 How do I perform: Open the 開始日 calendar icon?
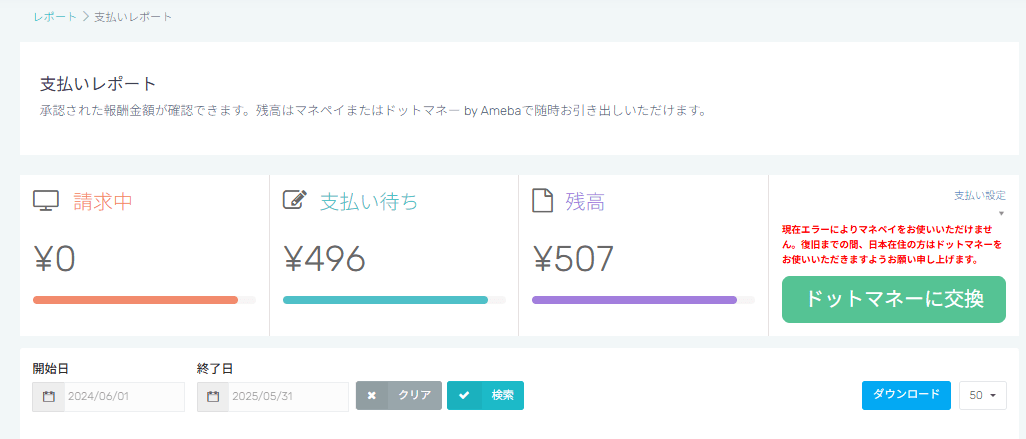pos(49,396)
